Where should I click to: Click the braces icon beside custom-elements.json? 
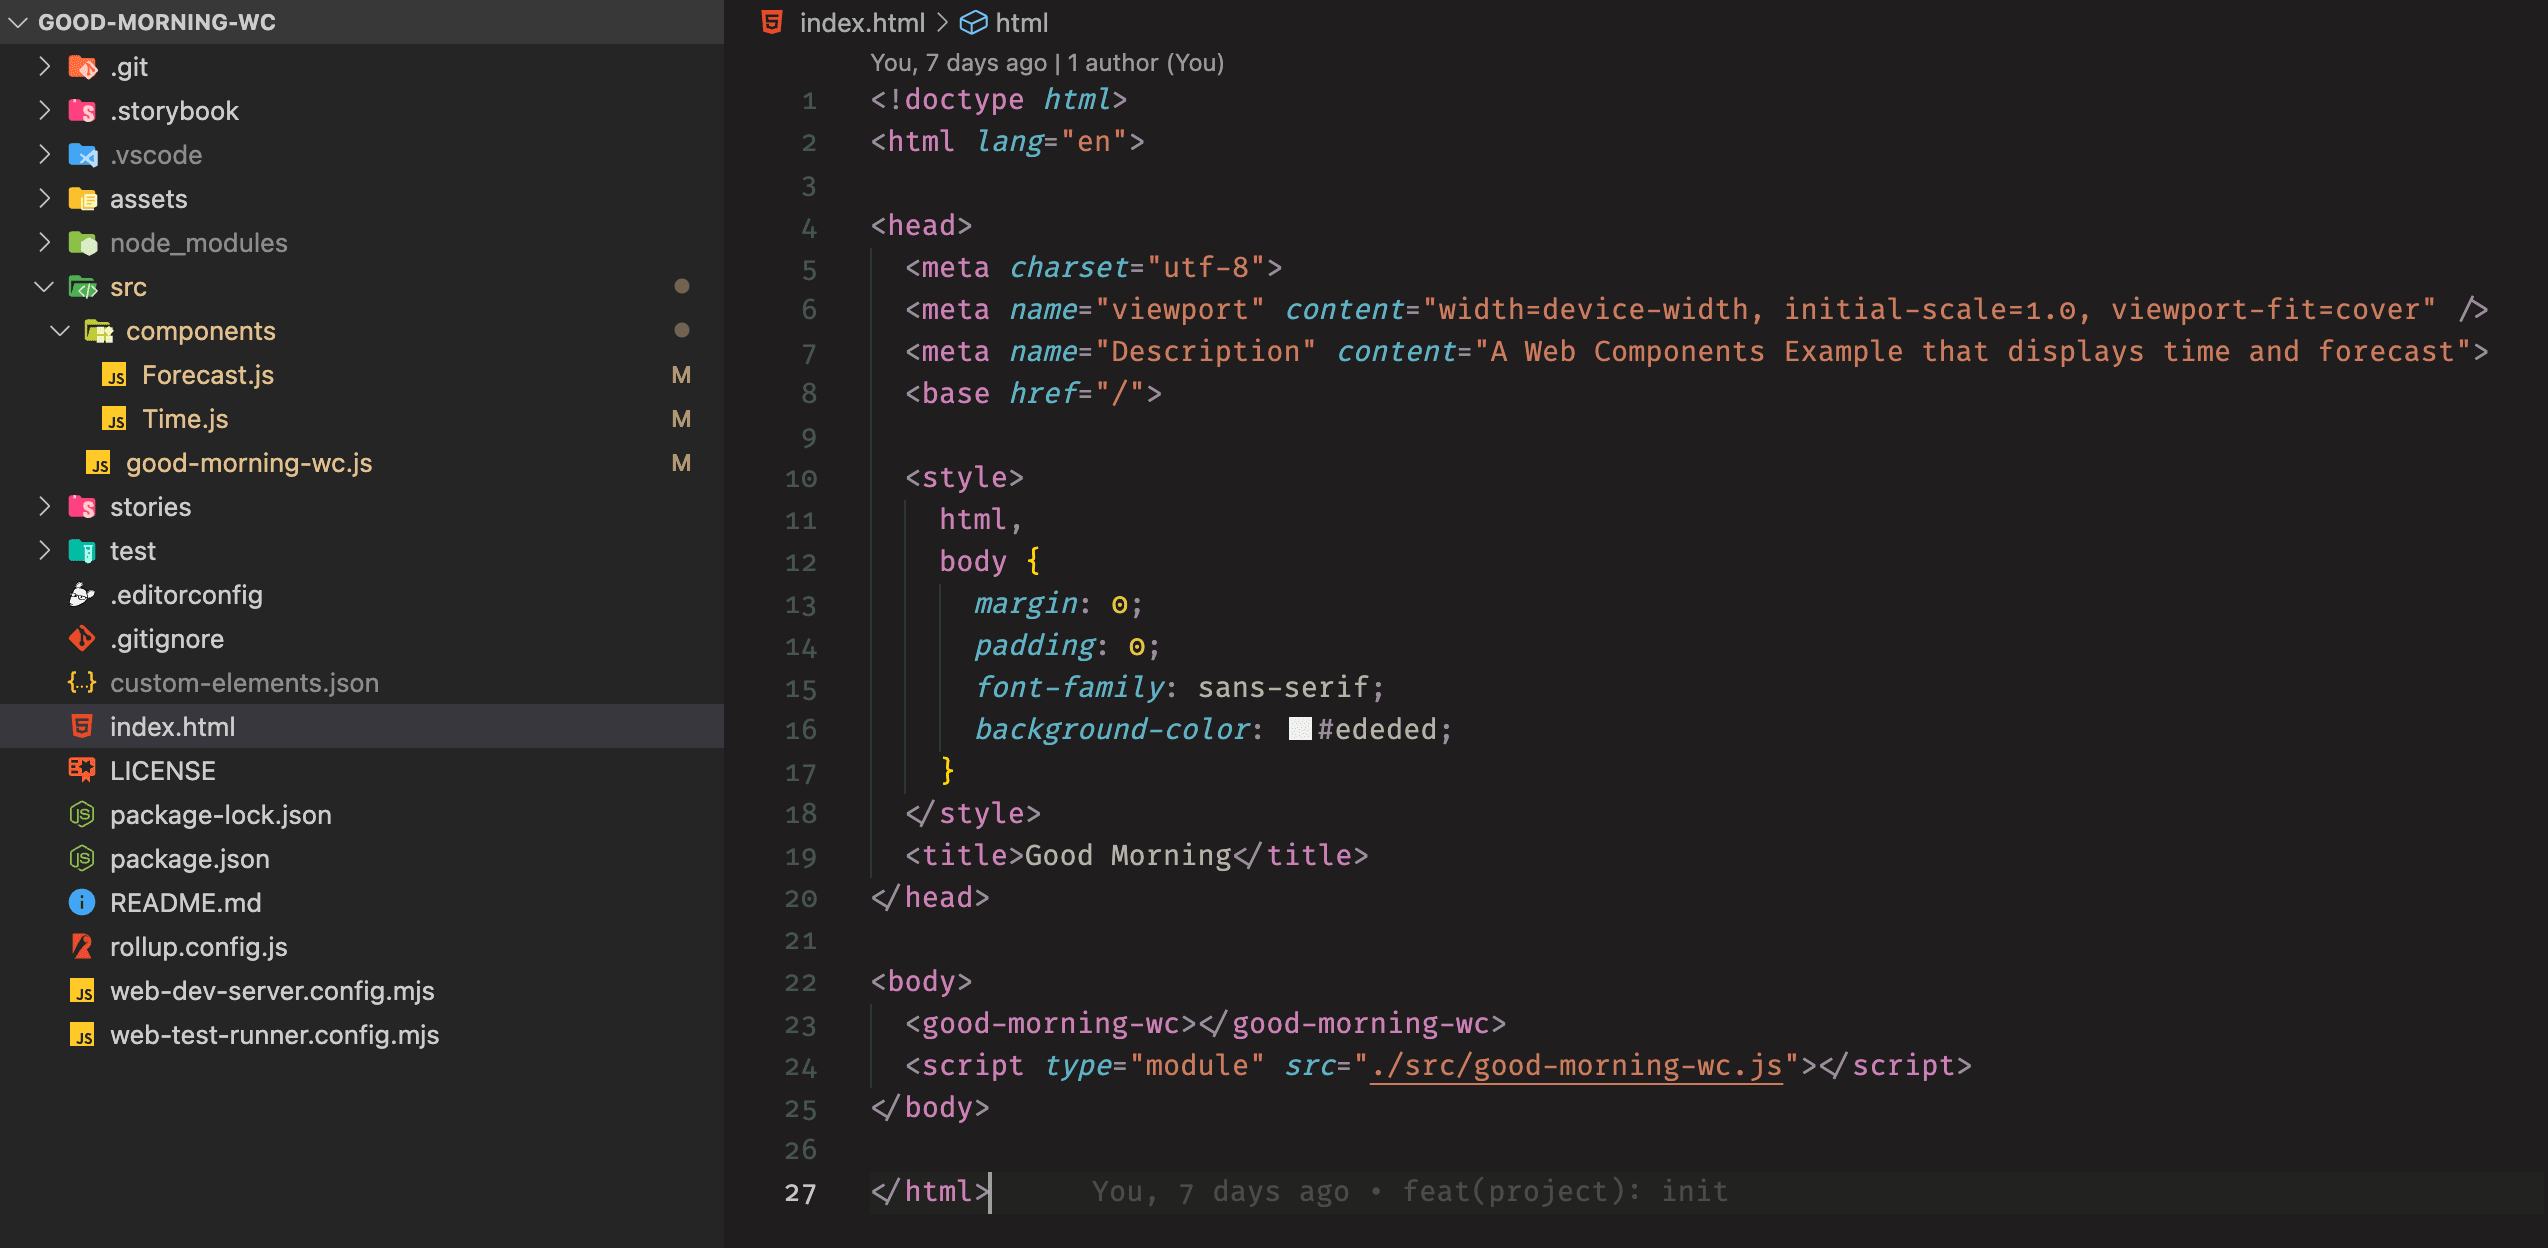coord(82,683)
